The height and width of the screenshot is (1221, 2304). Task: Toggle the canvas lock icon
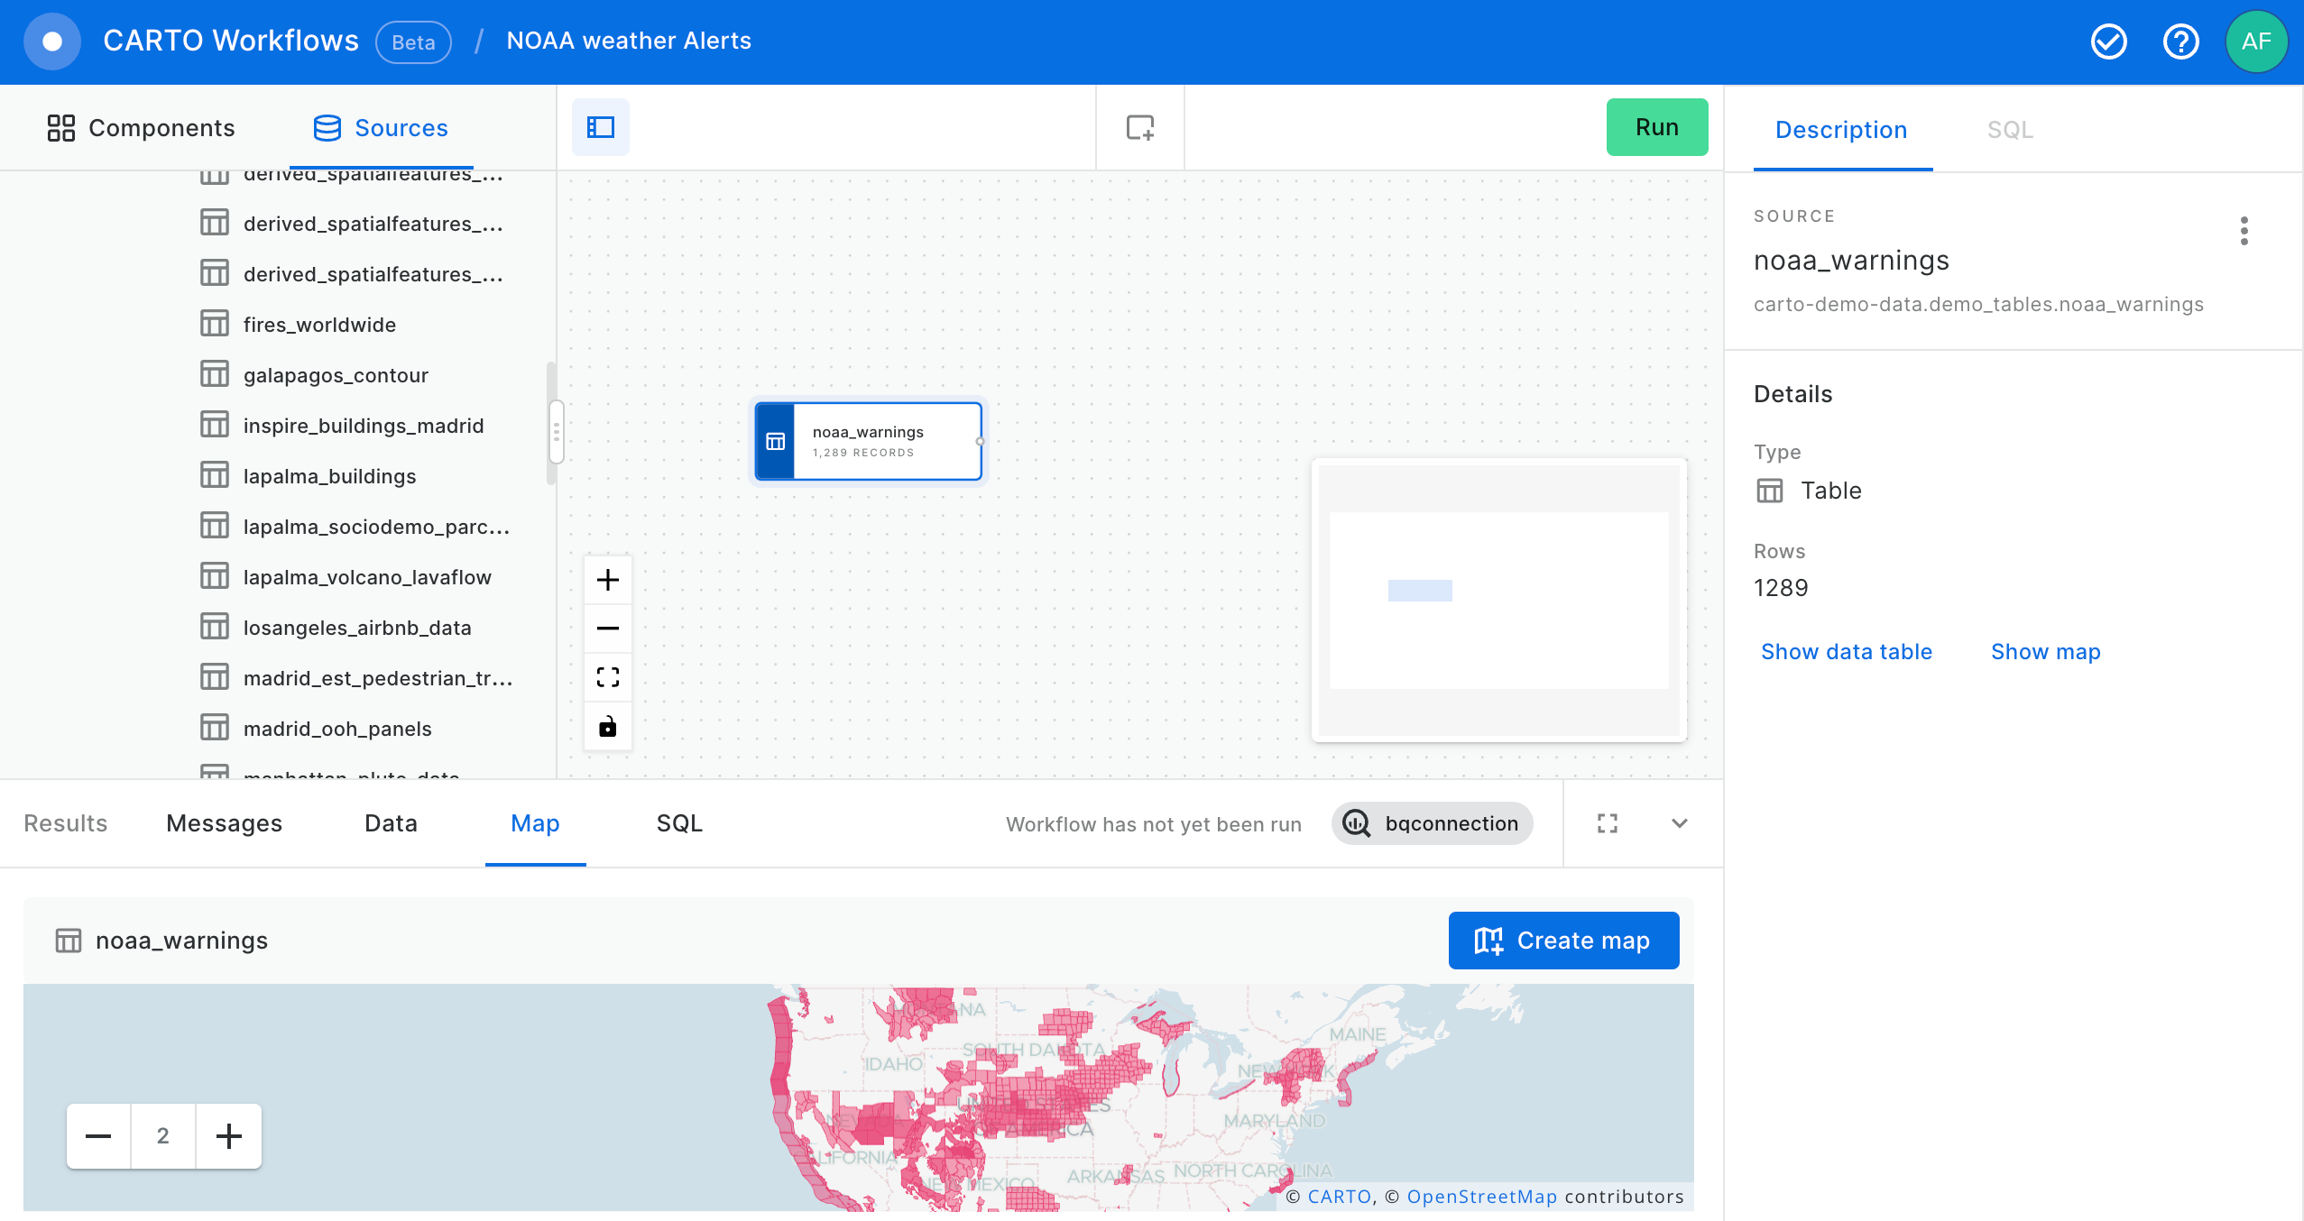607,727
